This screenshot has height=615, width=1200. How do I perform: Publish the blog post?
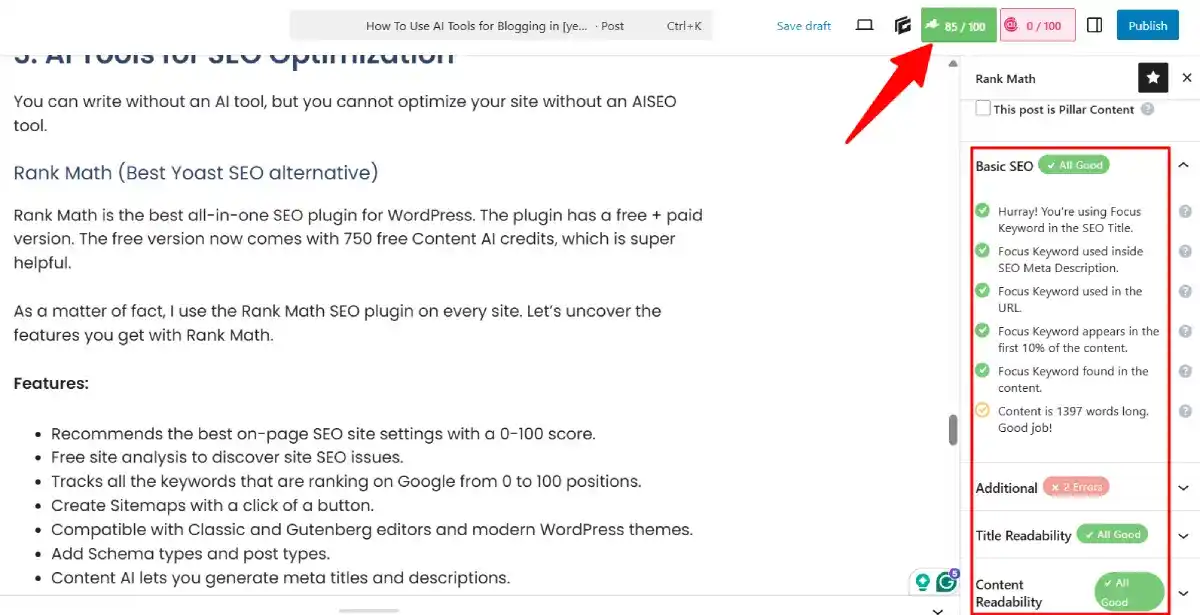pos(1147,25)
